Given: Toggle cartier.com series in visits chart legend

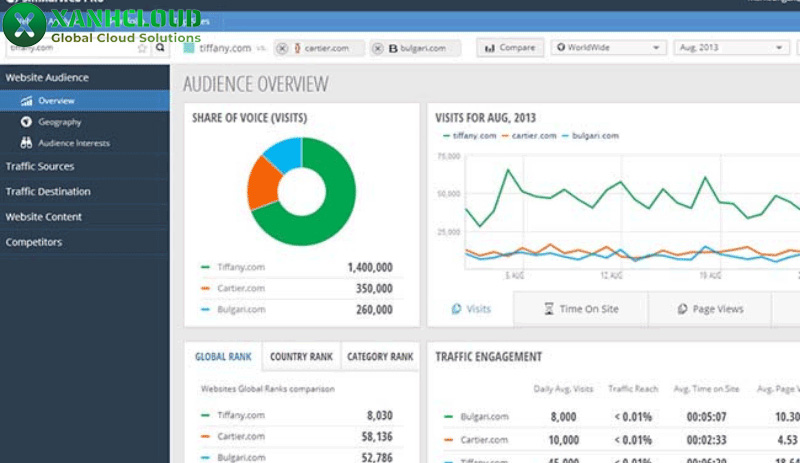Looking at the screenshot, I should [x=531, y=135].
